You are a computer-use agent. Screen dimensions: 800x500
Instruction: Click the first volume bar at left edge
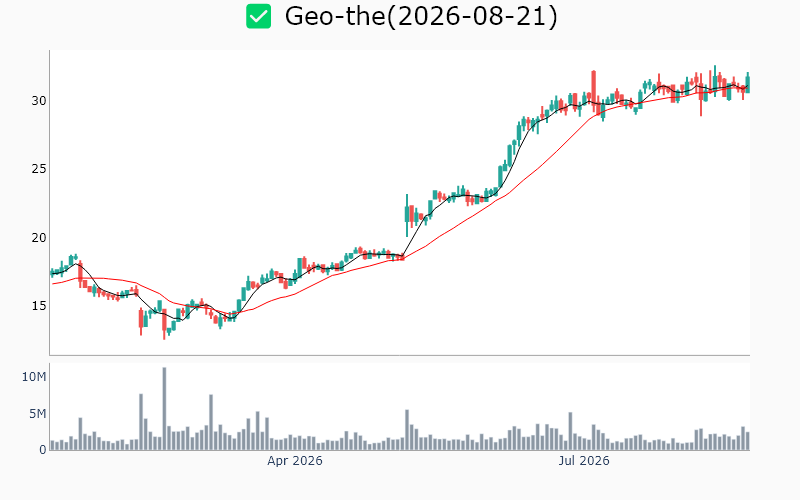52,445
